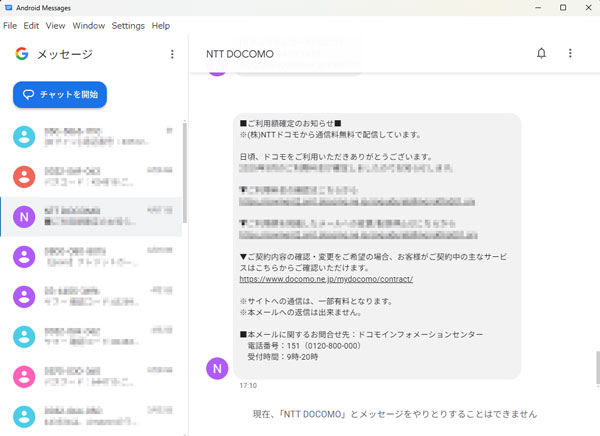This screenshot has width=600, height=436.
Task: Open the first conversation with teal avatar
Action: (x=91, y=137)
